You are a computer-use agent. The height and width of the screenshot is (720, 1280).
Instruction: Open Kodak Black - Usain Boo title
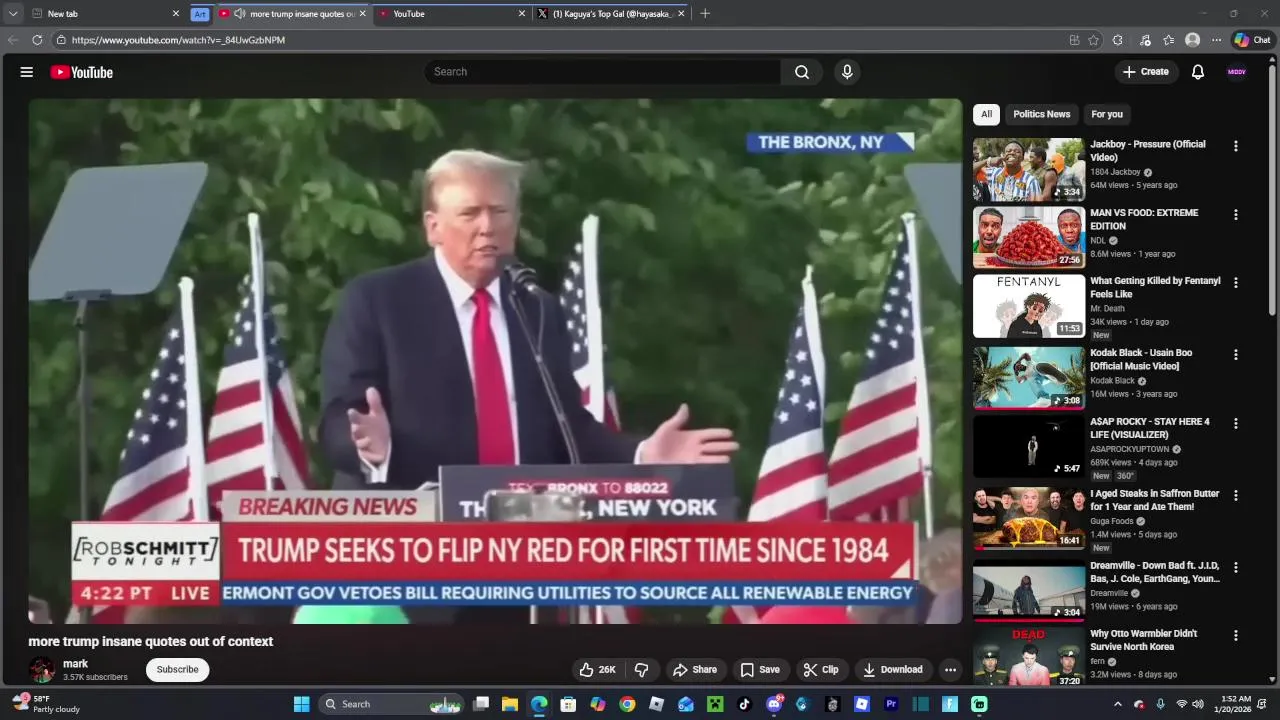pos(1141,360)
